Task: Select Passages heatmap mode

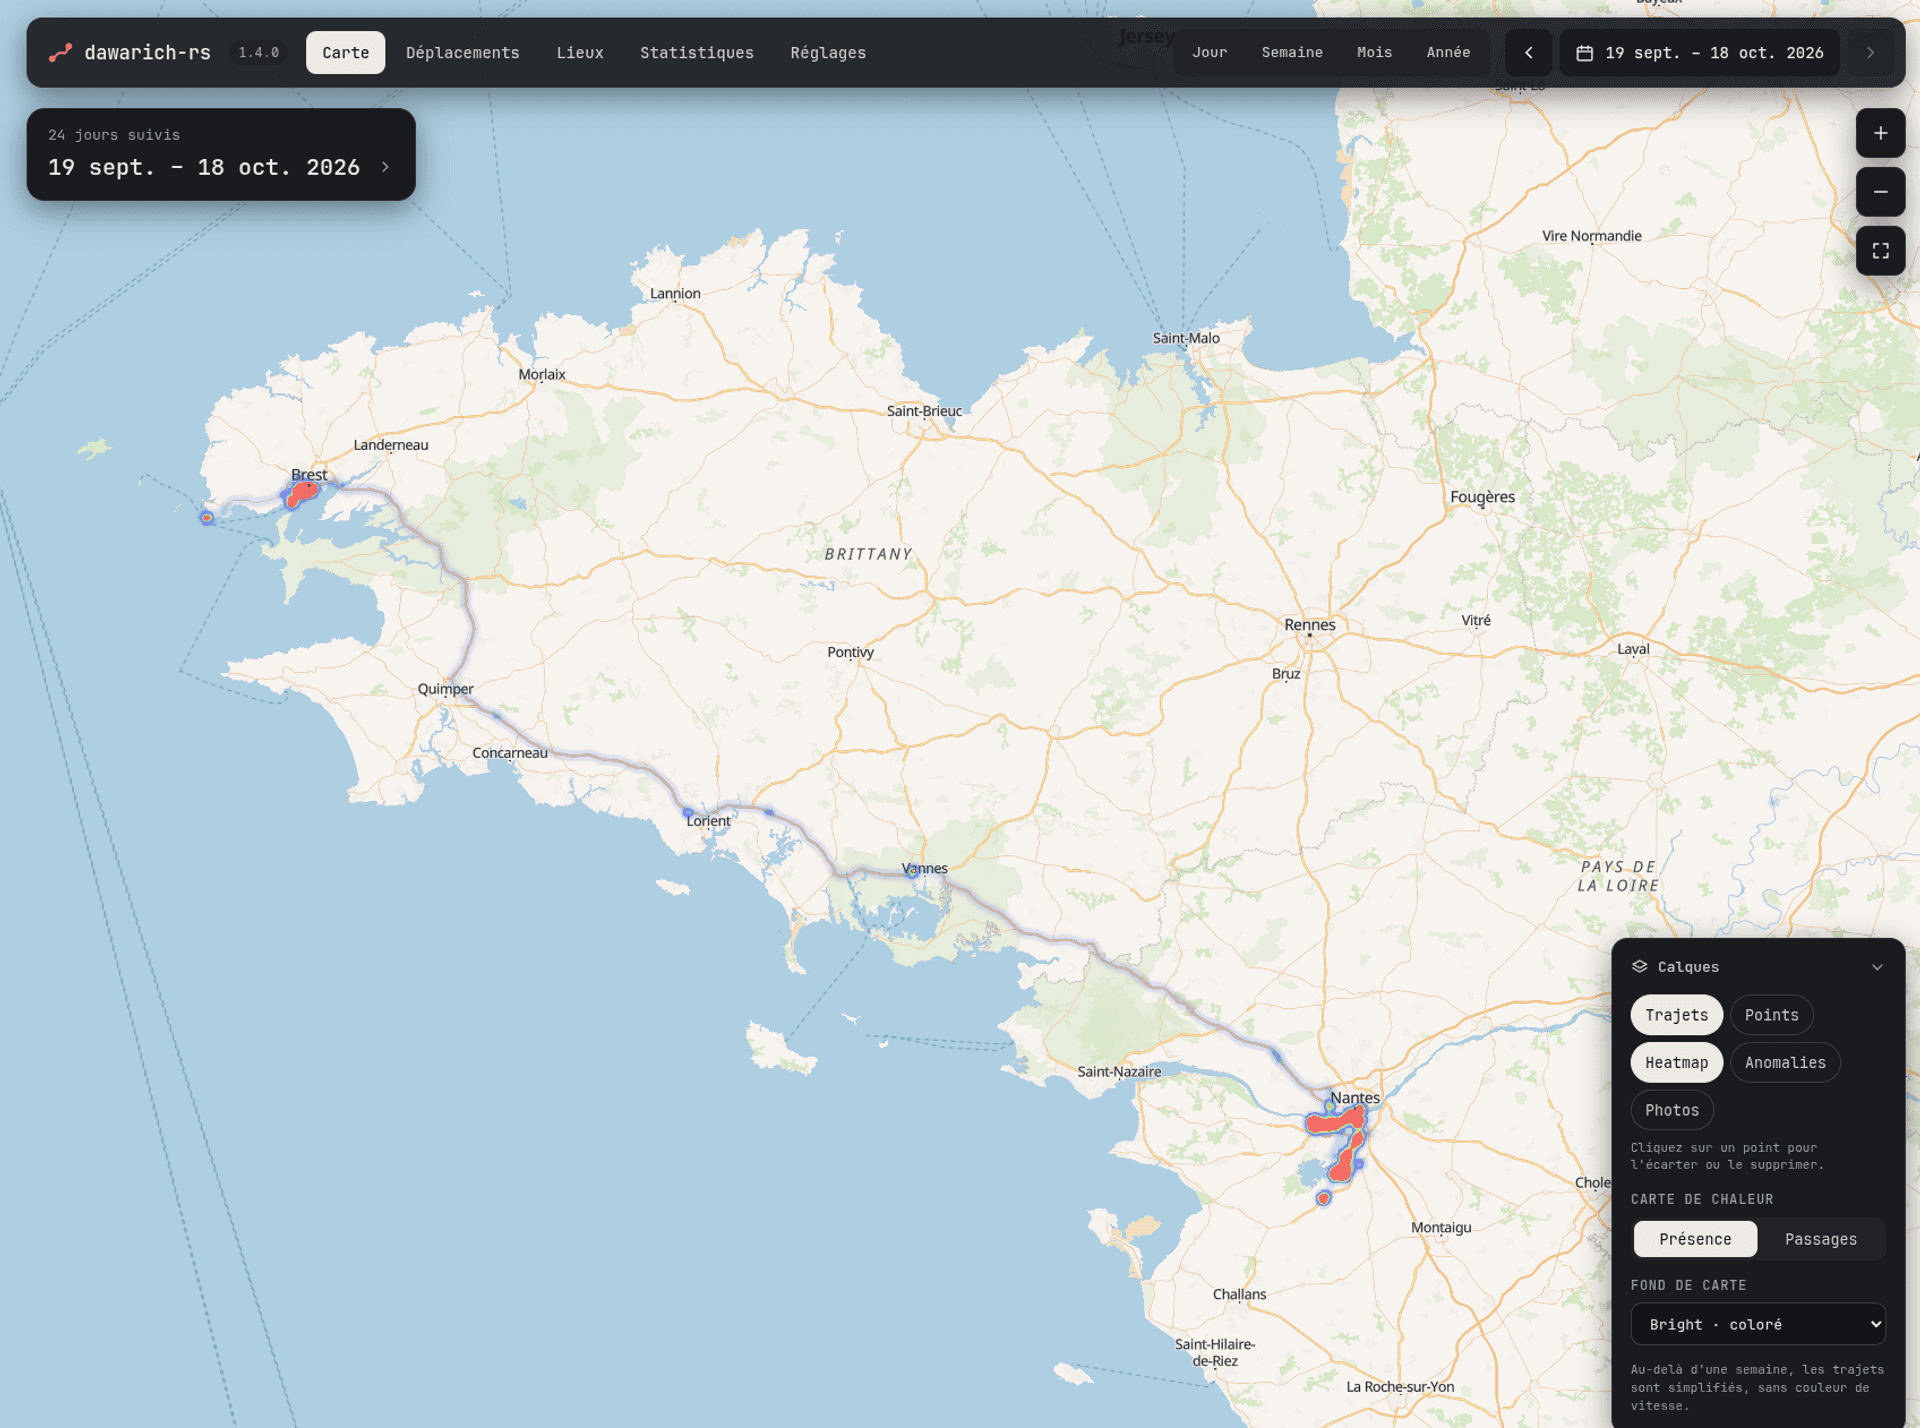Action: (x=1820, y=1239)
